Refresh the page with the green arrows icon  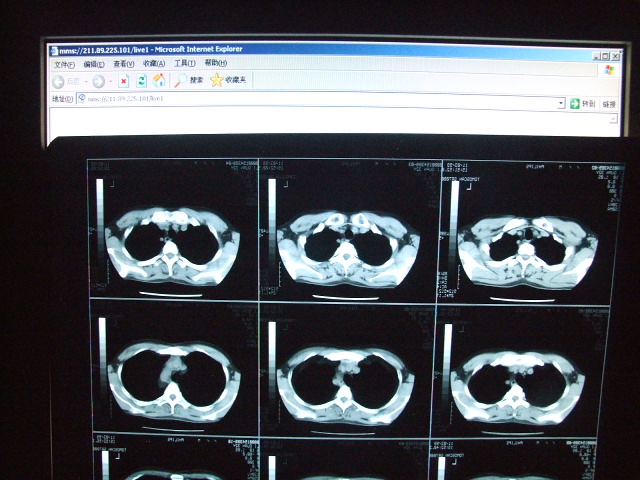(141, 81)
